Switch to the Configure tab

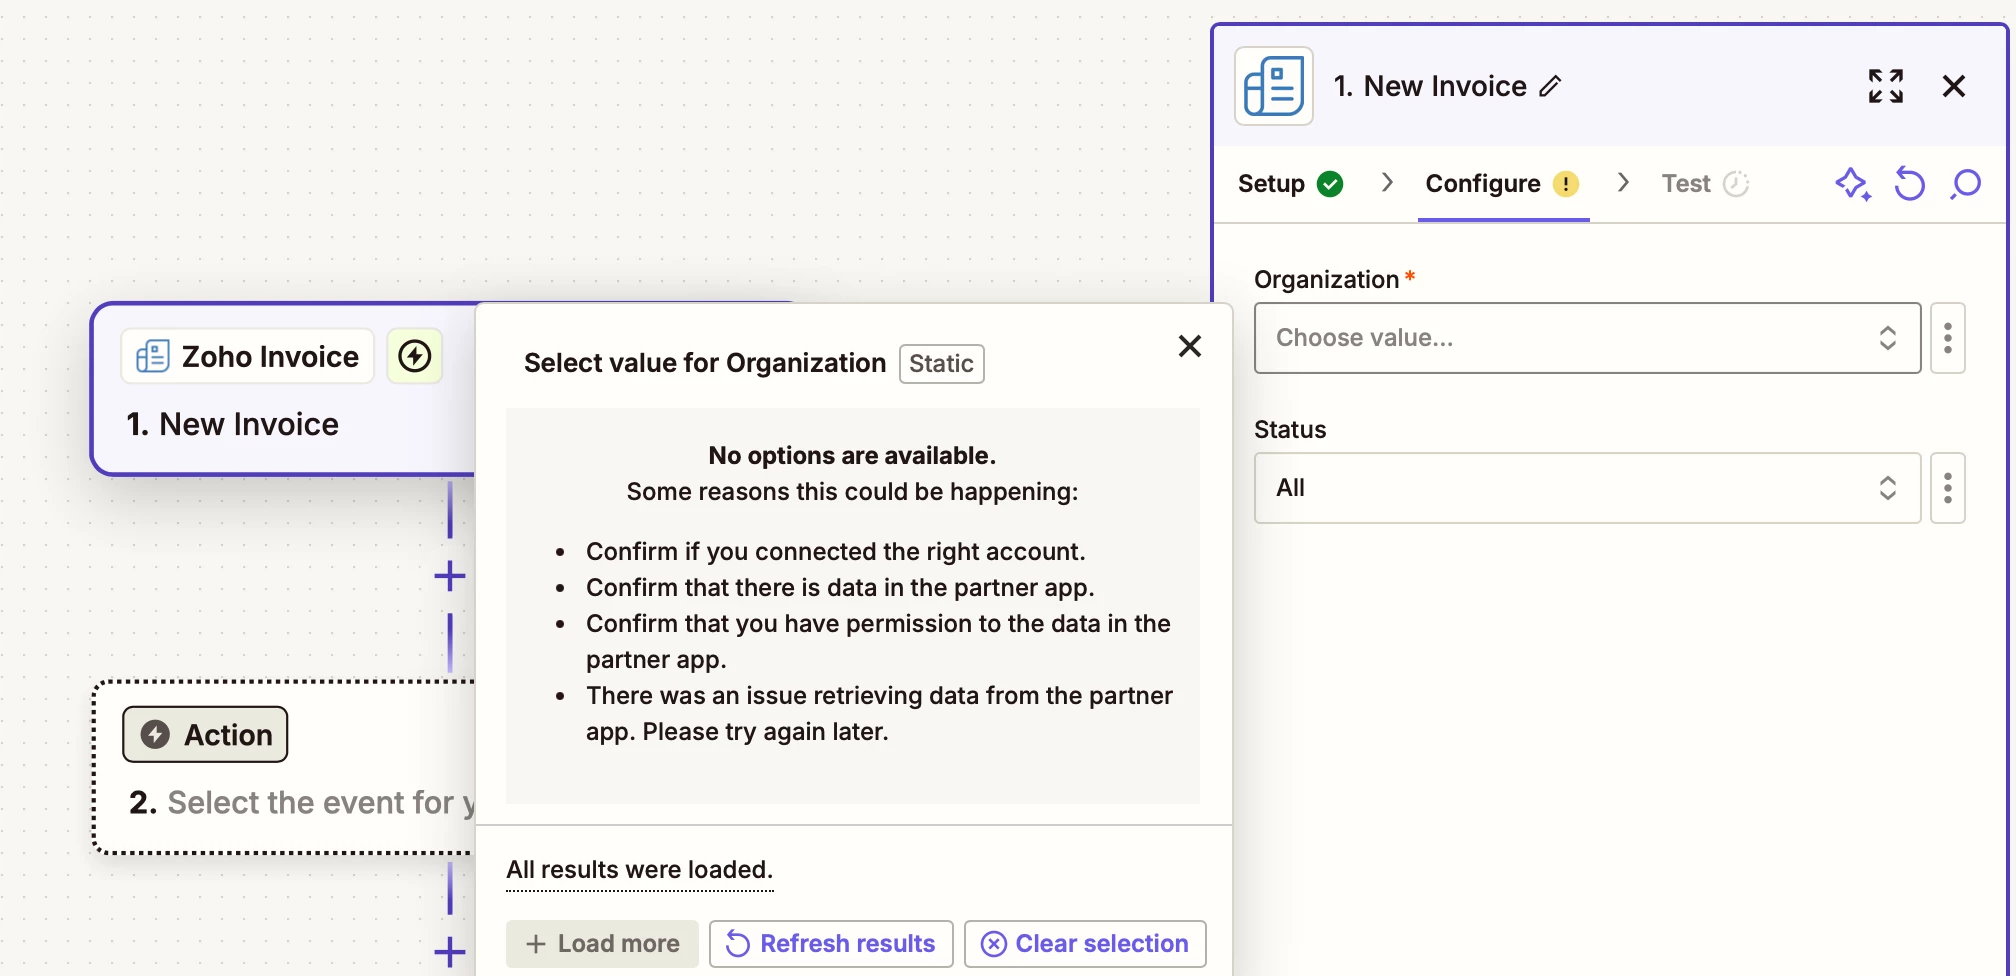pos(1502,184)
